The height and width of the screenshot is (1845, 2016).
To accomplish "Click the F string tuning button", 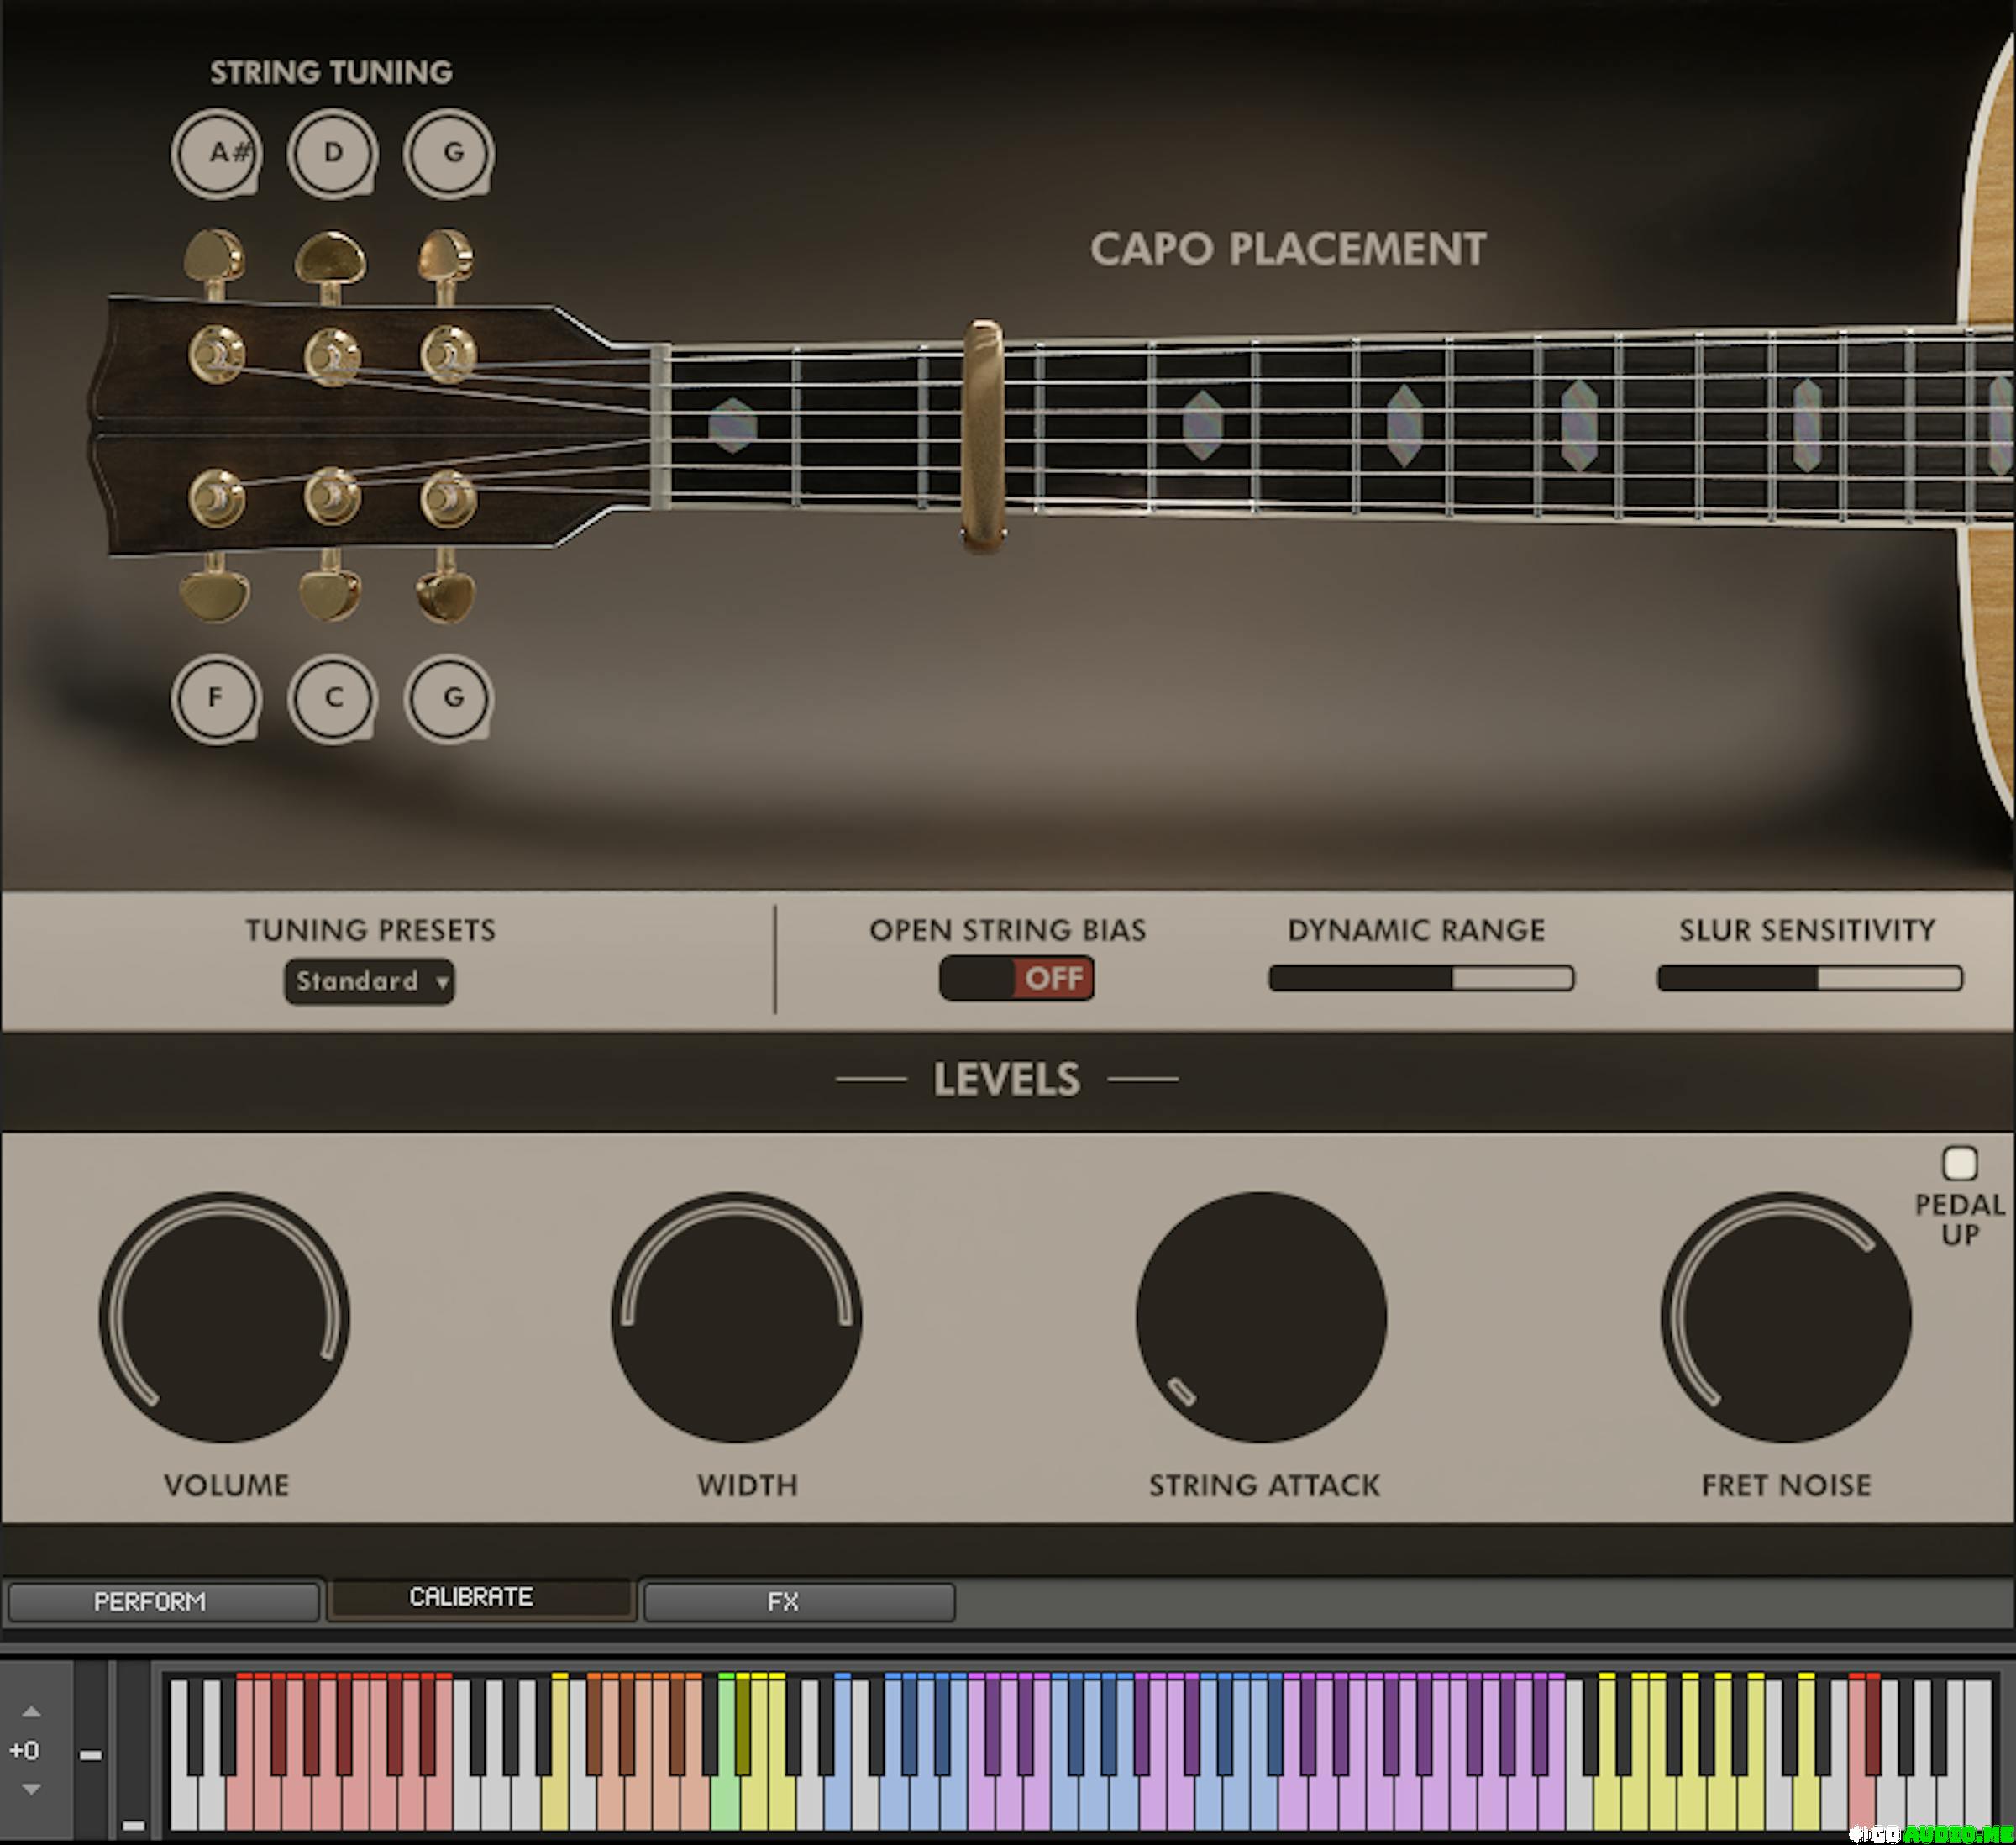I will (216, 699).
